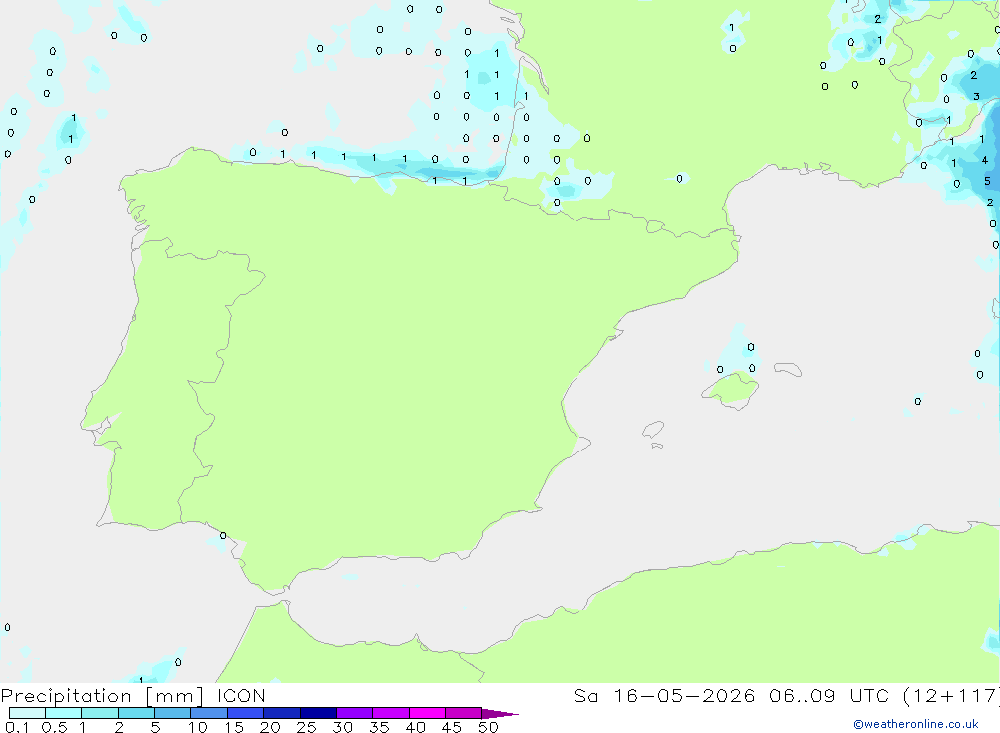Screen dimensions: 1000x733
Task: Click the 'Sa 16-05-2026' date text
Action: (665, 696)
